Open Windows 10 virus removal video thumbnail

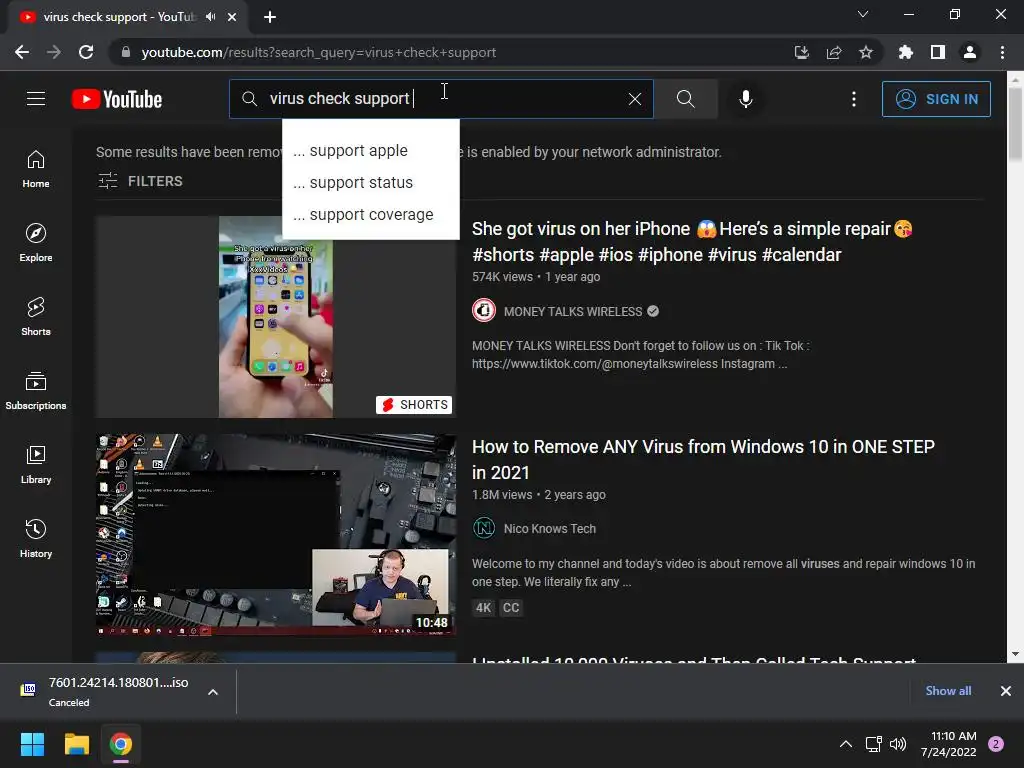point(276,534)
